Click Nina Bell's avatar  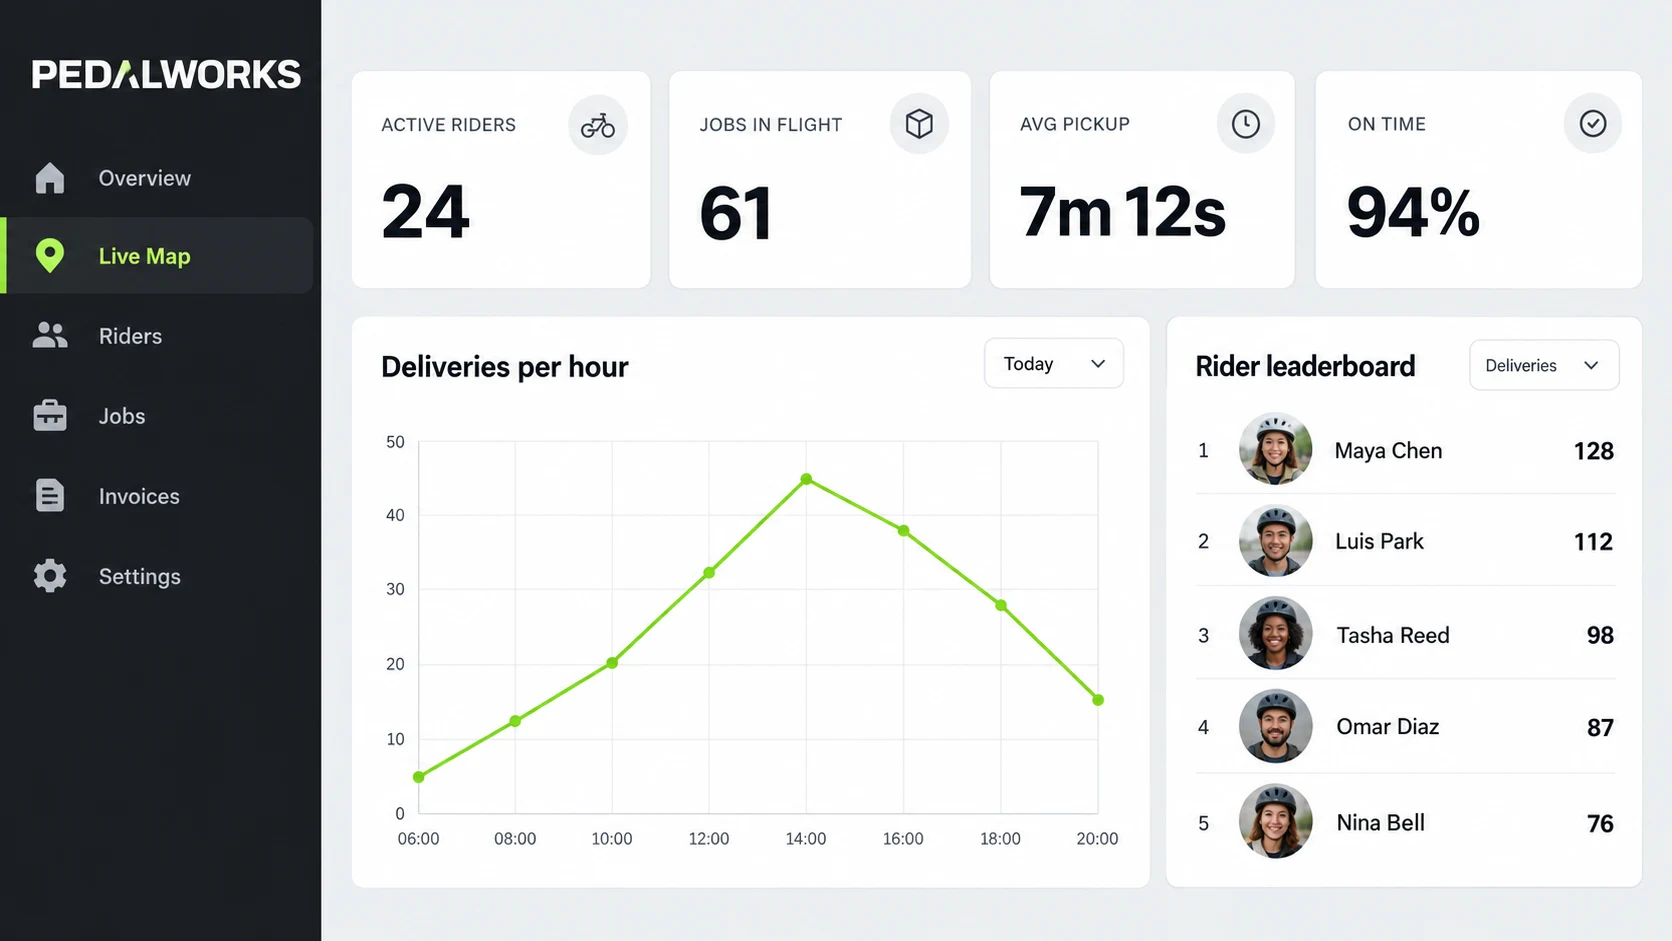1275,821
